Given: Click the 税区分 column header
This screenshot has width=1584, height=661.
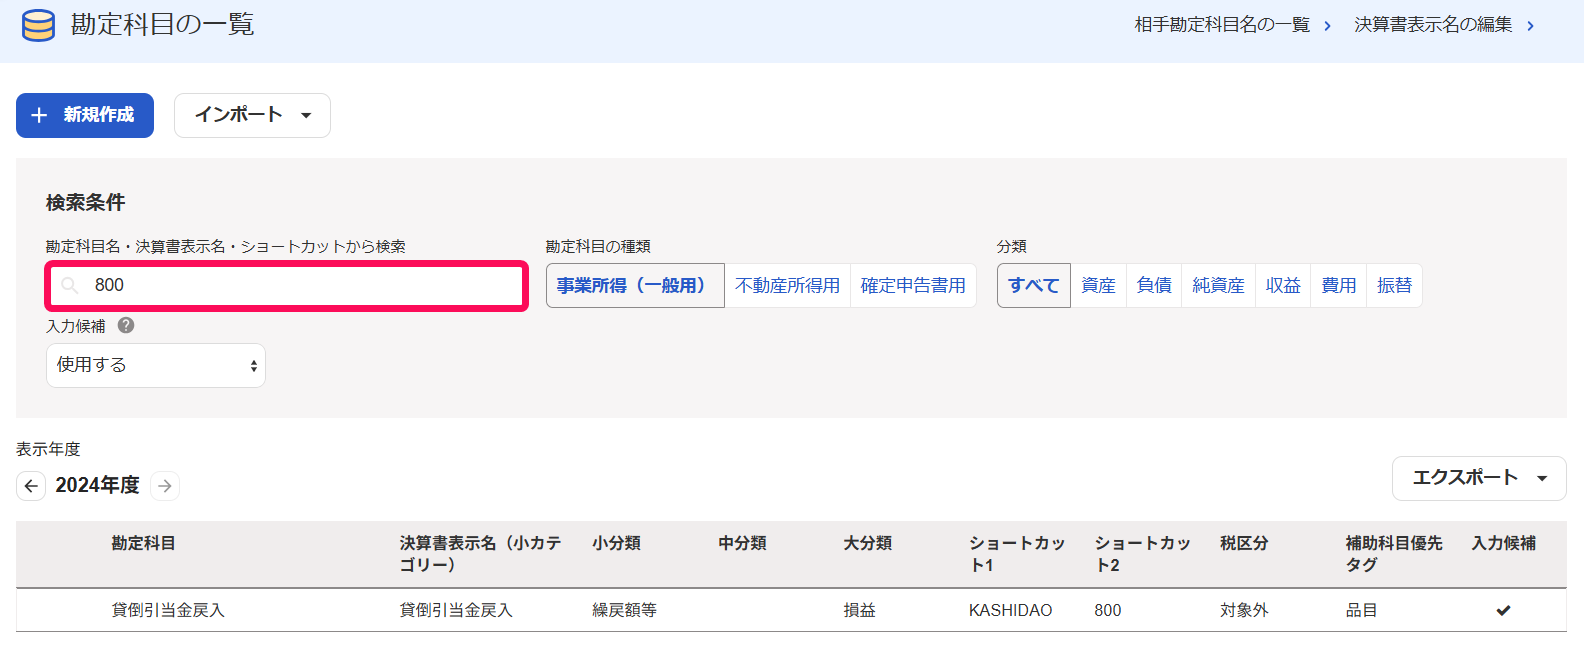Looking at the screenshot, I should point(1244,543).
